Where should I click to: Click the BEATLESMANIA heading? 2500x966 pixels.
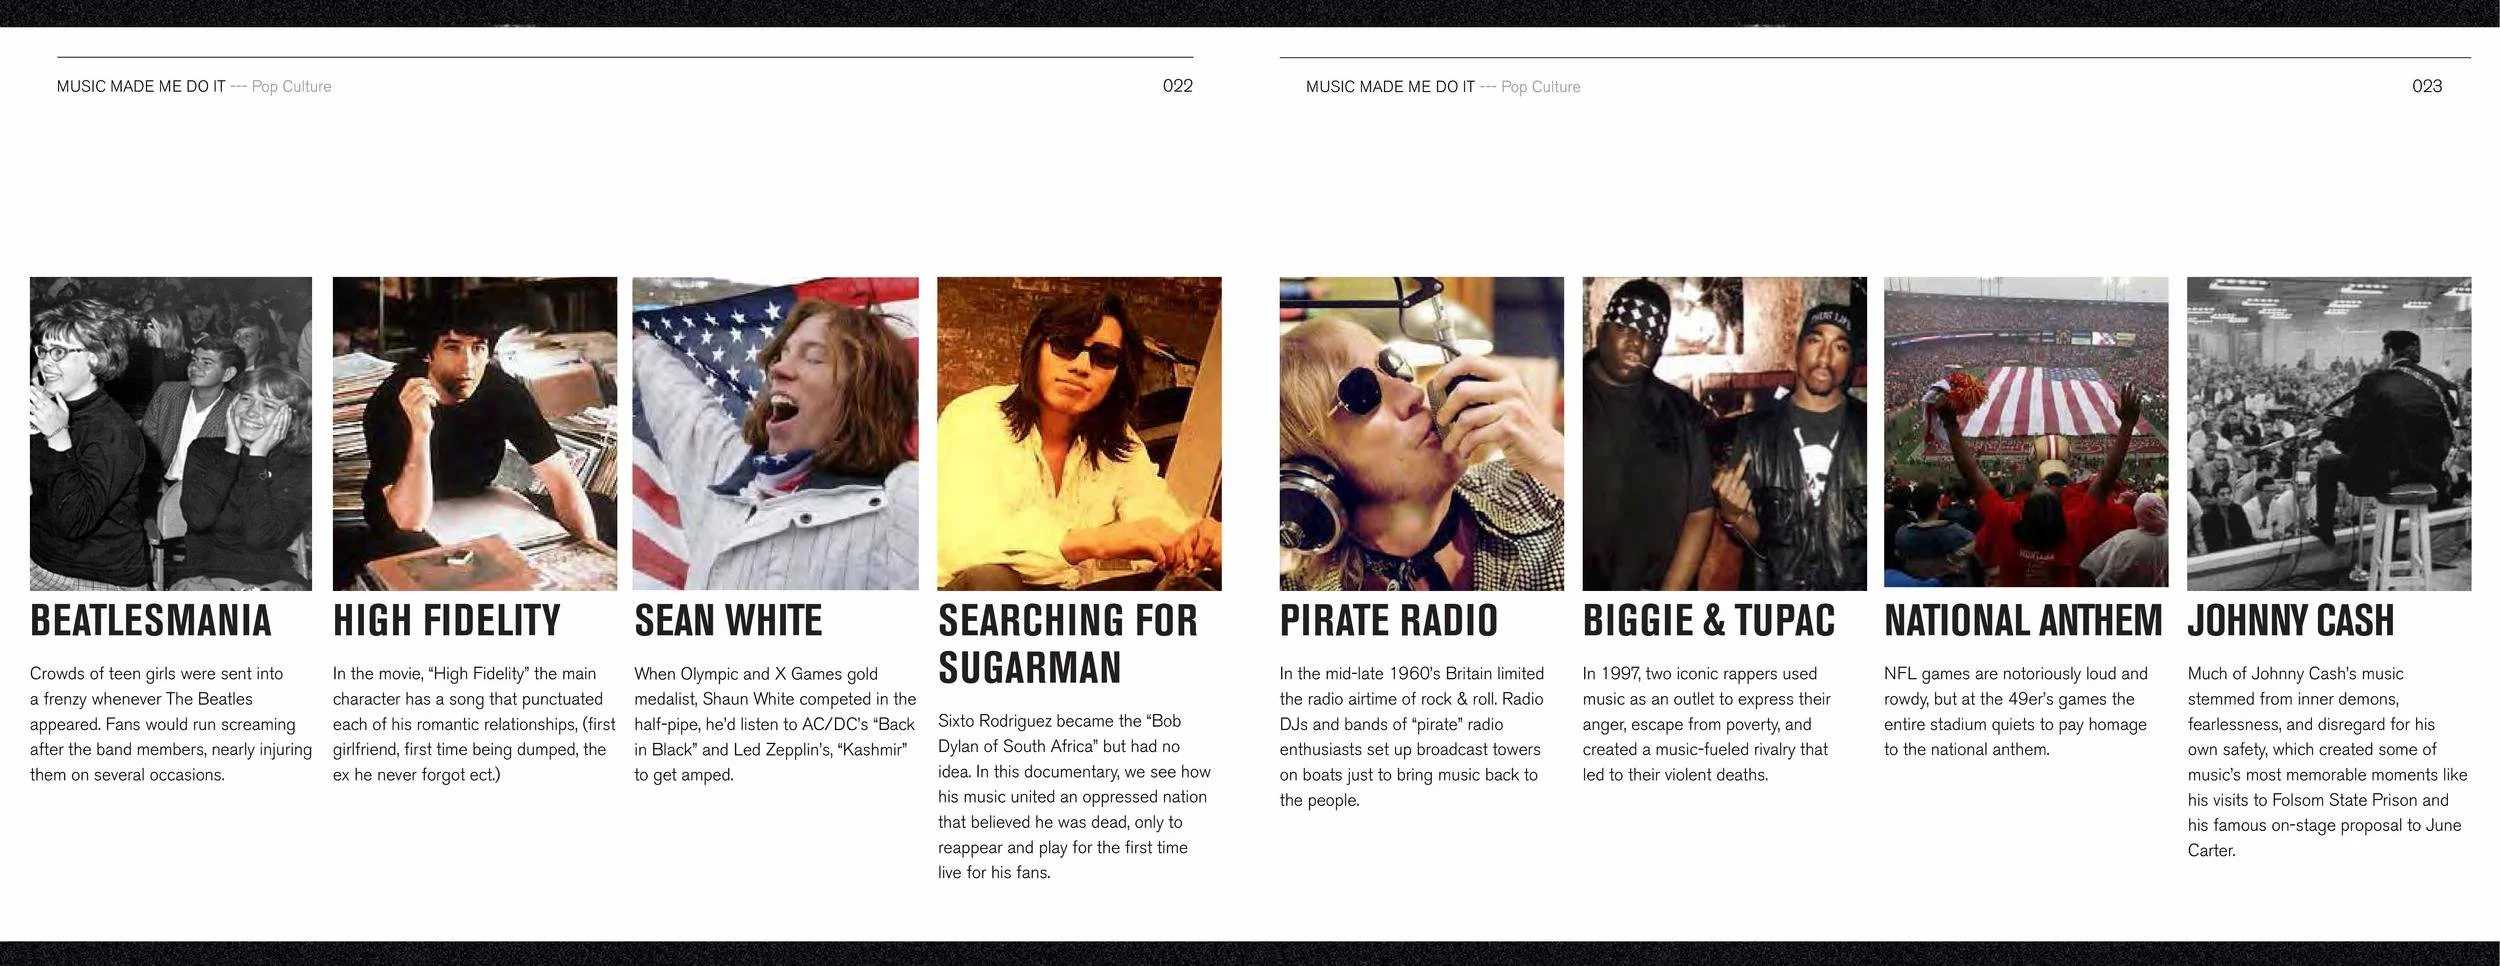click(151, 620)
